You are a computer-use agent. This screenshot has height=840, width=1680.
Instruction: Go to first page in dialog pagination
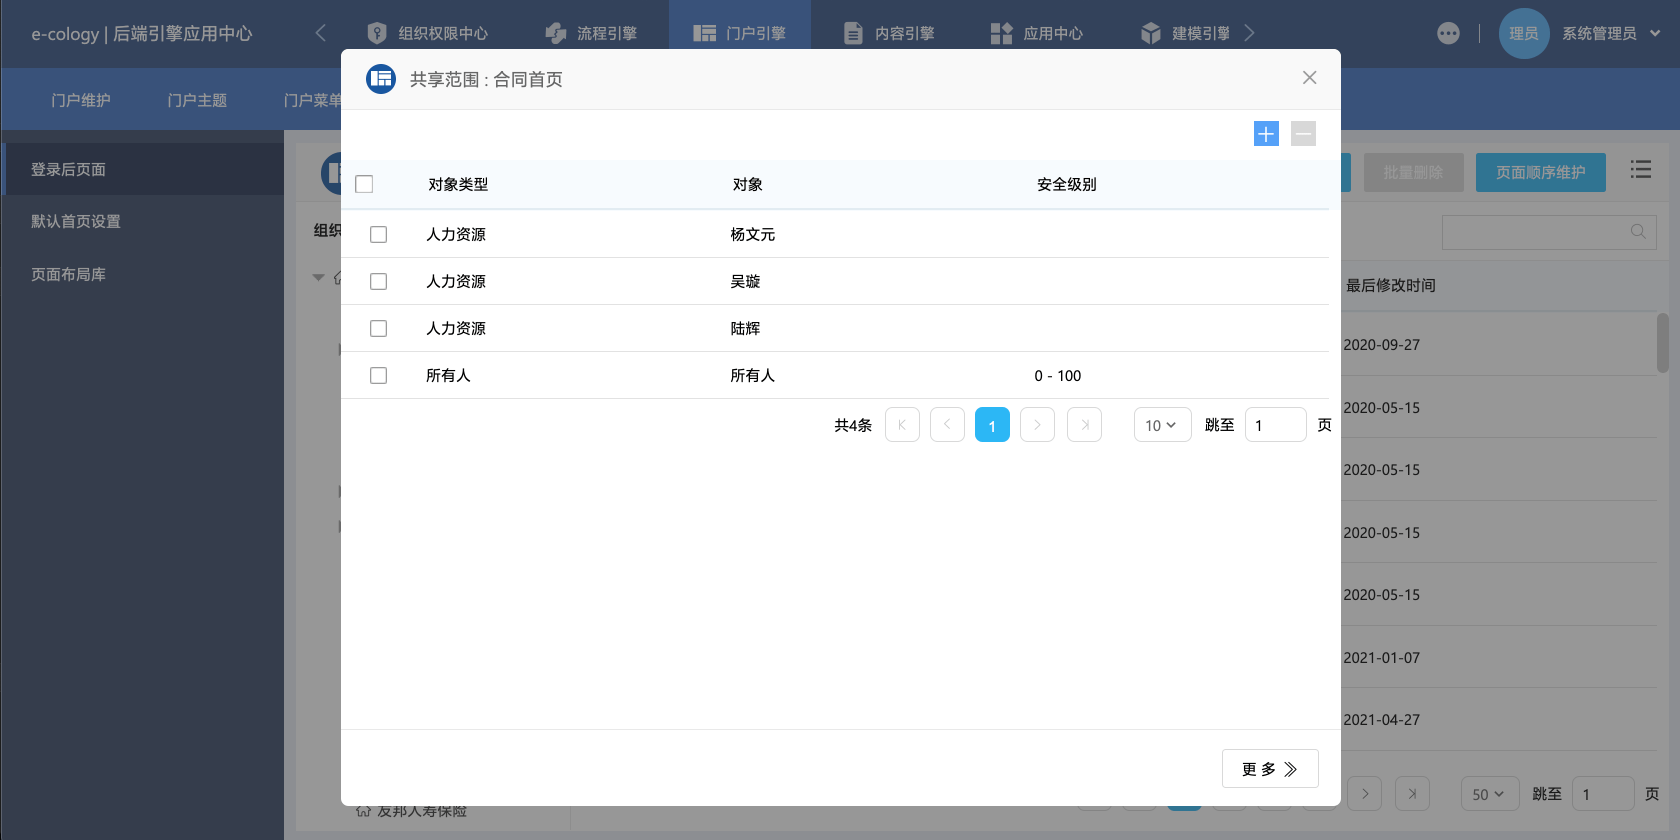[902, 425]
